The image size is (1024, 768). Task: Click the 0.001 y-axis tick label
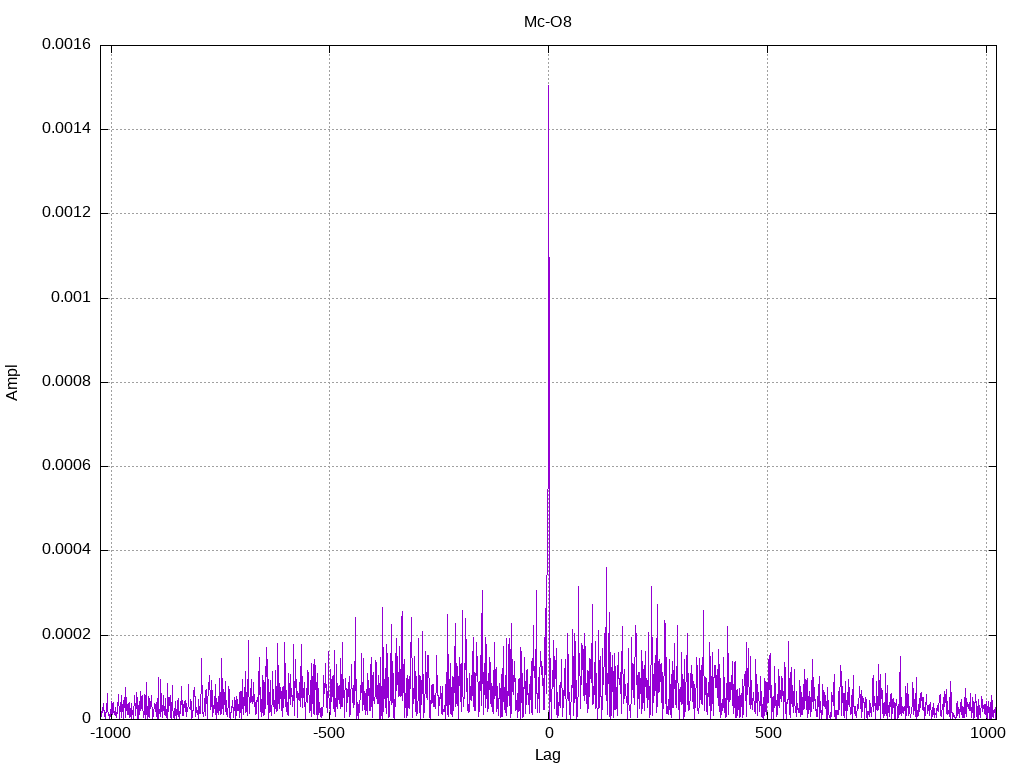(73, 298)
